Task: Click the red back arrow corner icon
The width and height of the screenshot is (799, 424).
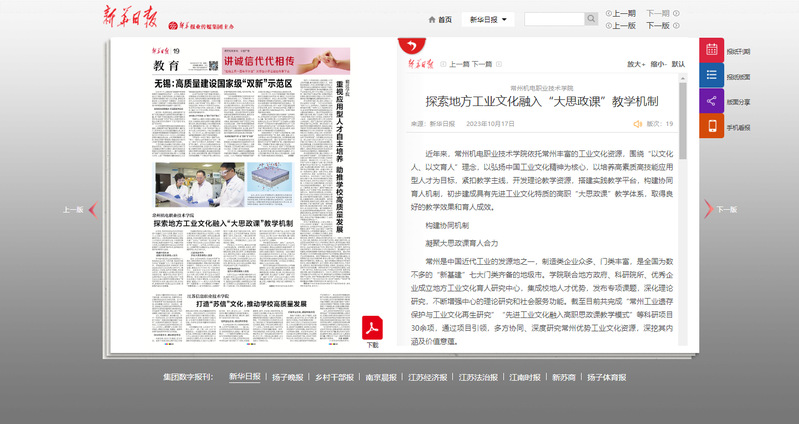Action: point(410,46)
